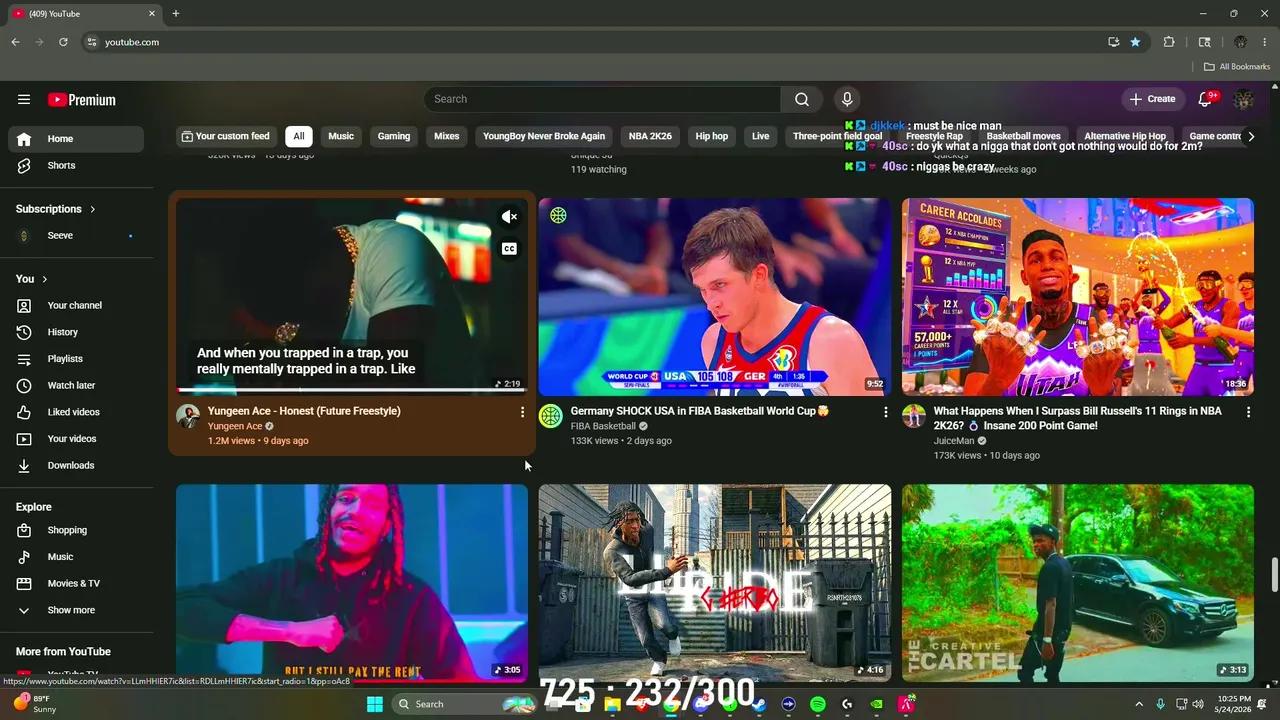
Task: Open History in the sidebar
Action: [76, 332]
